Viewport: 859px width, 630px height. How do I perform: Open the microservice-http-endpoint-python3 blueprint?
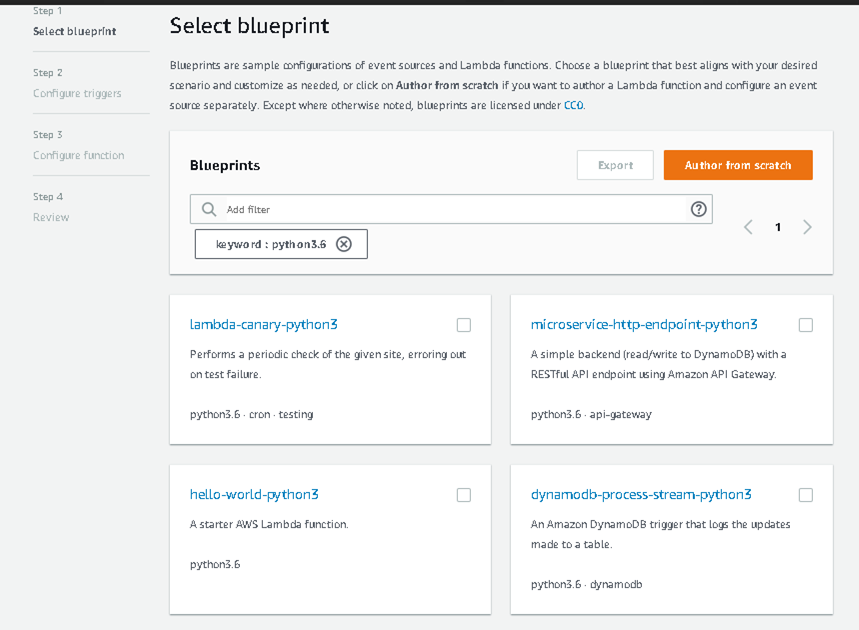click(644, 325)
